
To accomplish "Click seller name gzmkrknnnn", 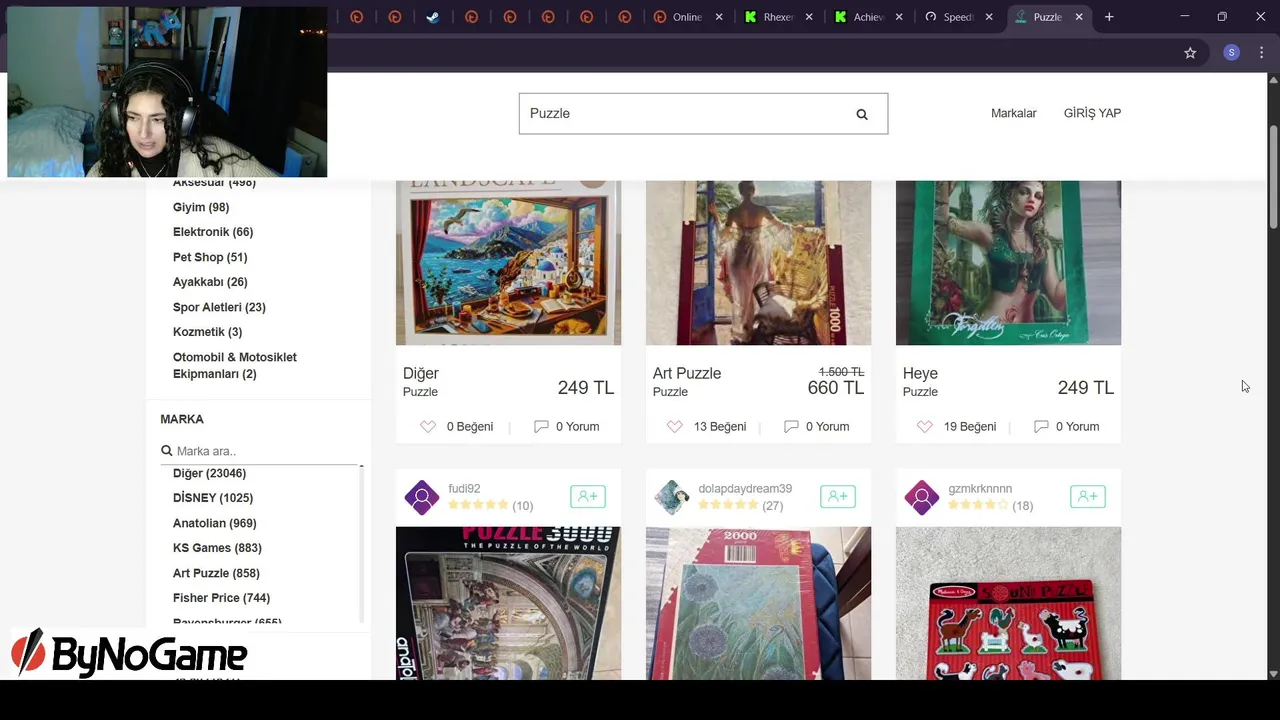I will coord(980,489).
